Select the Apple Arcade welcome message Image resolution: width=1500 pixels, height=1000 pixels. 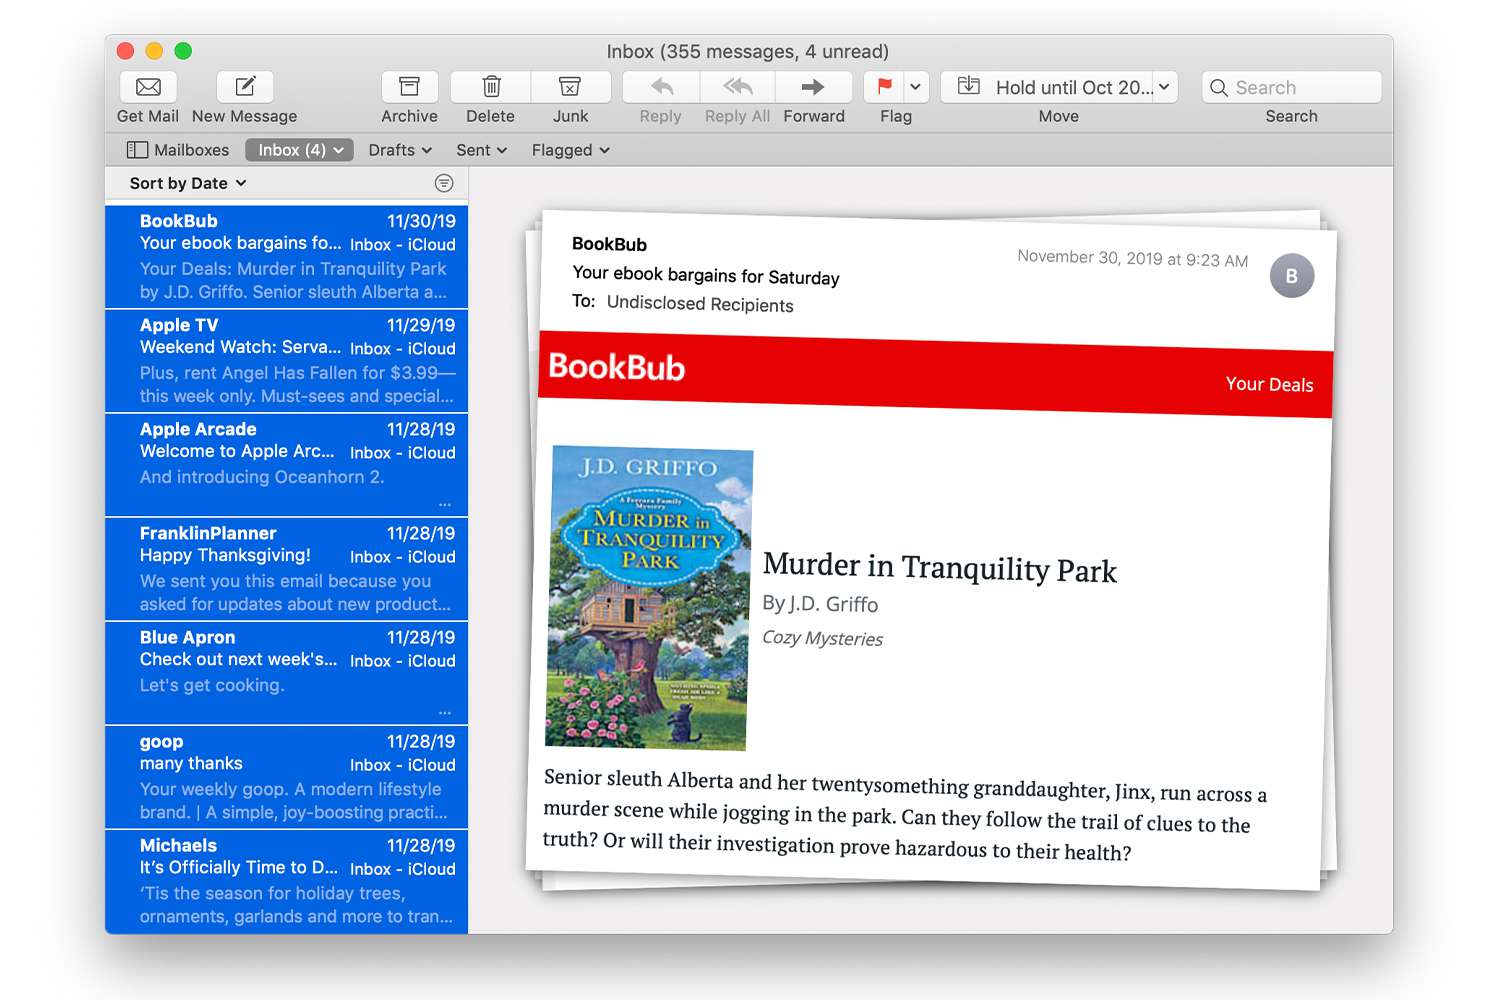pos(286,465)
